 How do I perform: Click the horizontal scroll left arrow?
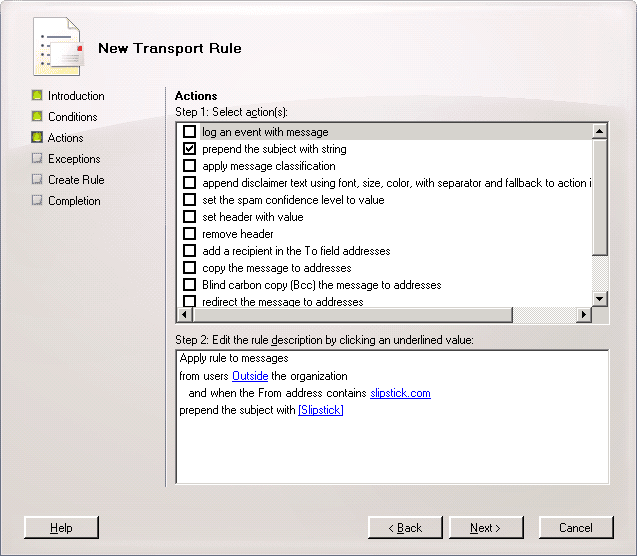185,315
